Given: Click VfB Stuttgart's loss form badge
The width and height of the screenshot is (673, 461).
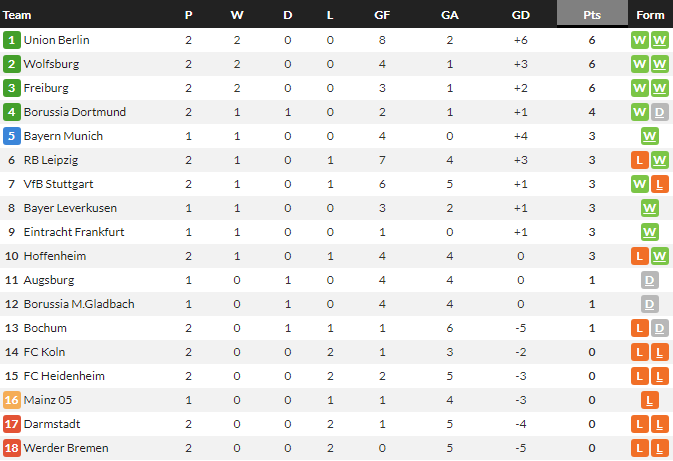Looking at the screenshot, I should tap(660, 184).
